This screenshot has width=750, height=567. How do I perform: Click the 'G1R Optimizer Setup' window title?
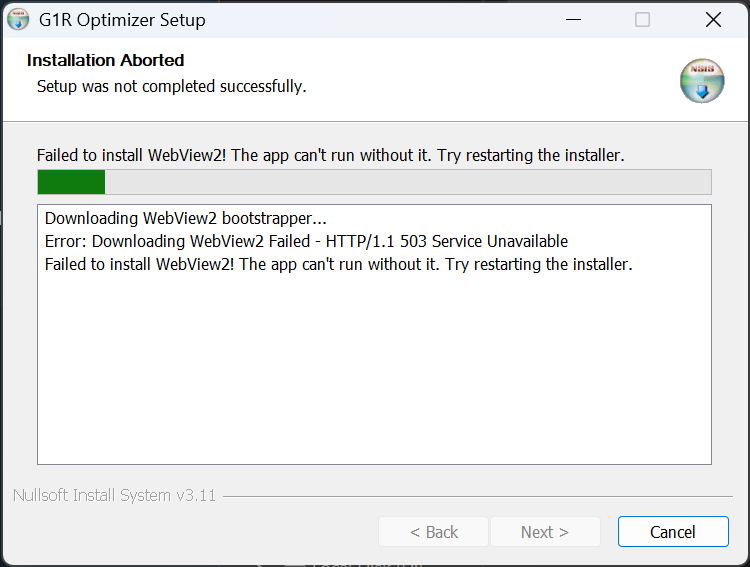(x=122, y=20)
